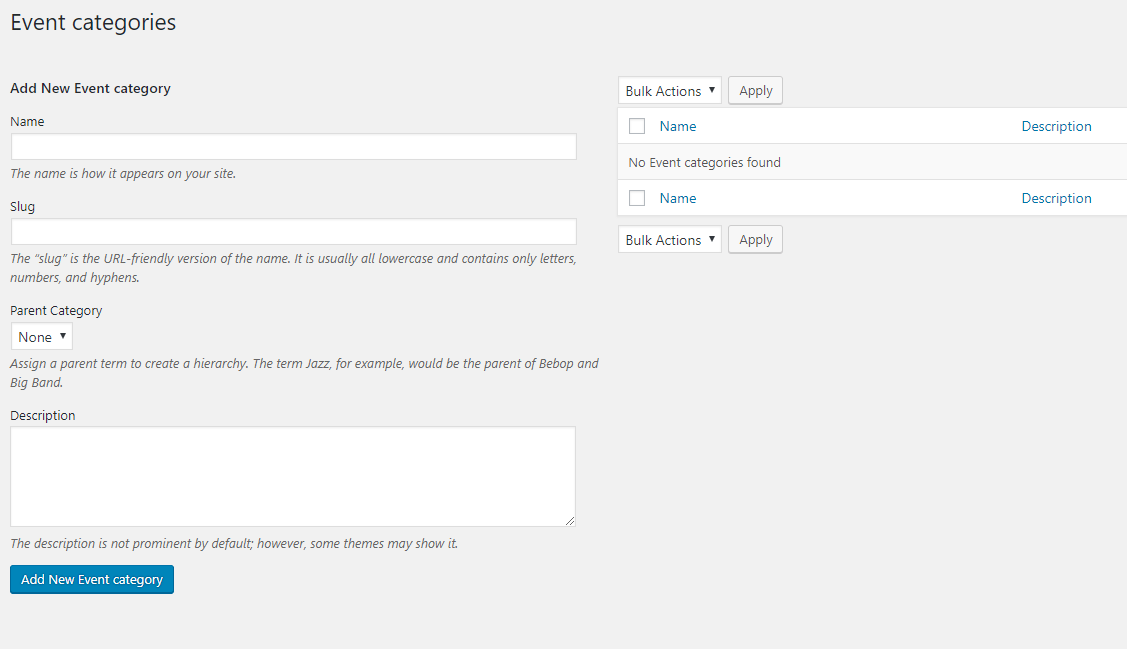Viewport: 1127px width, 649px height.
Task: Click the Description textarea resize handle
Action: click(570, 521)
